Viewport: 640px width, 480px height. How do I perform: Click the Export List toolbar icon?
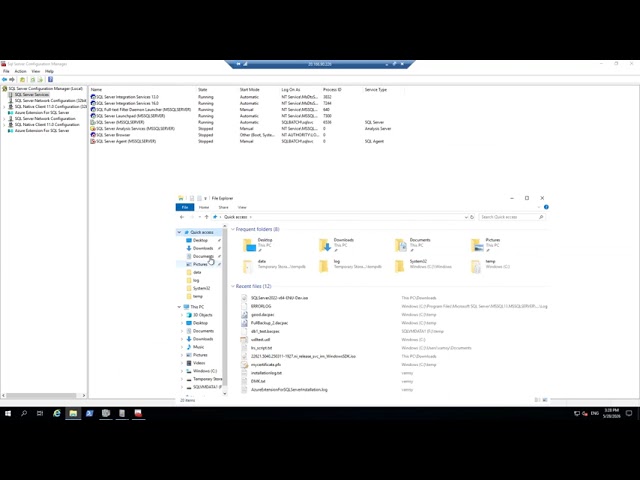tap(40, 80)
